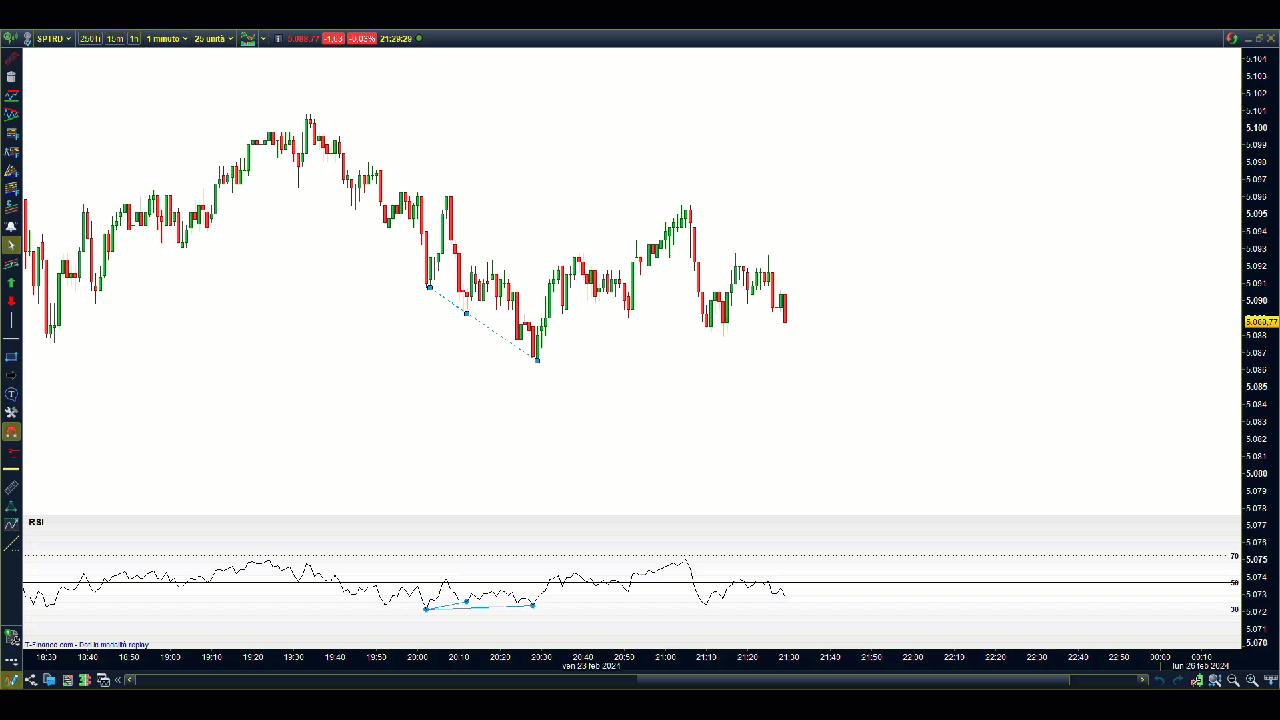Click the green up arrow tool
The width and height of the screenshot is (1280, 720).
tap(11, 283)
